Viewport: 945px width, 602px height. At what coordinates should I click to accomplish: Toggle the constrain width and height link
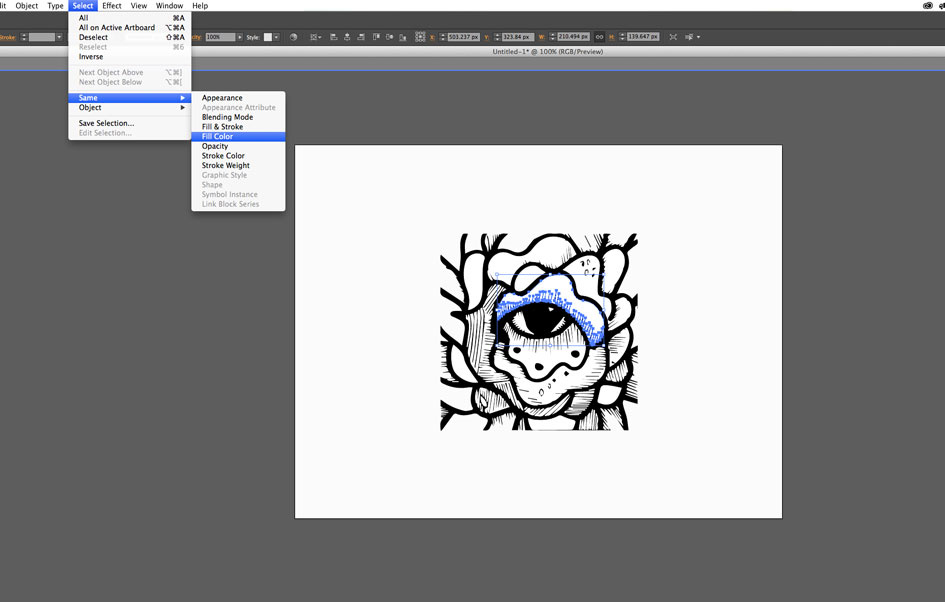point(601,37)
